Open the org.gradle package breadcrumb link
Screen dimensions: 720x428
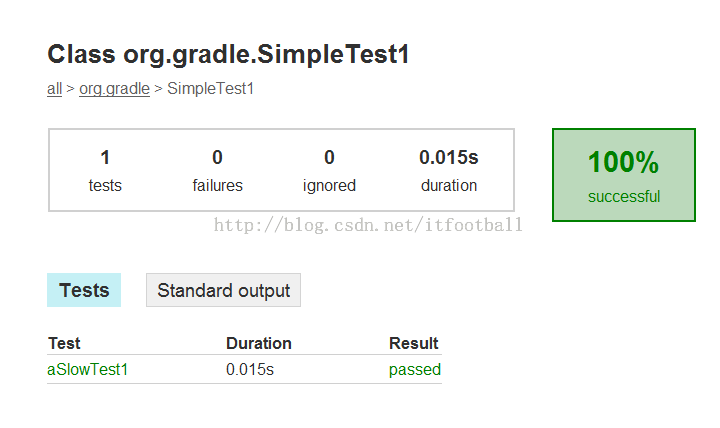tap(114, 89)
